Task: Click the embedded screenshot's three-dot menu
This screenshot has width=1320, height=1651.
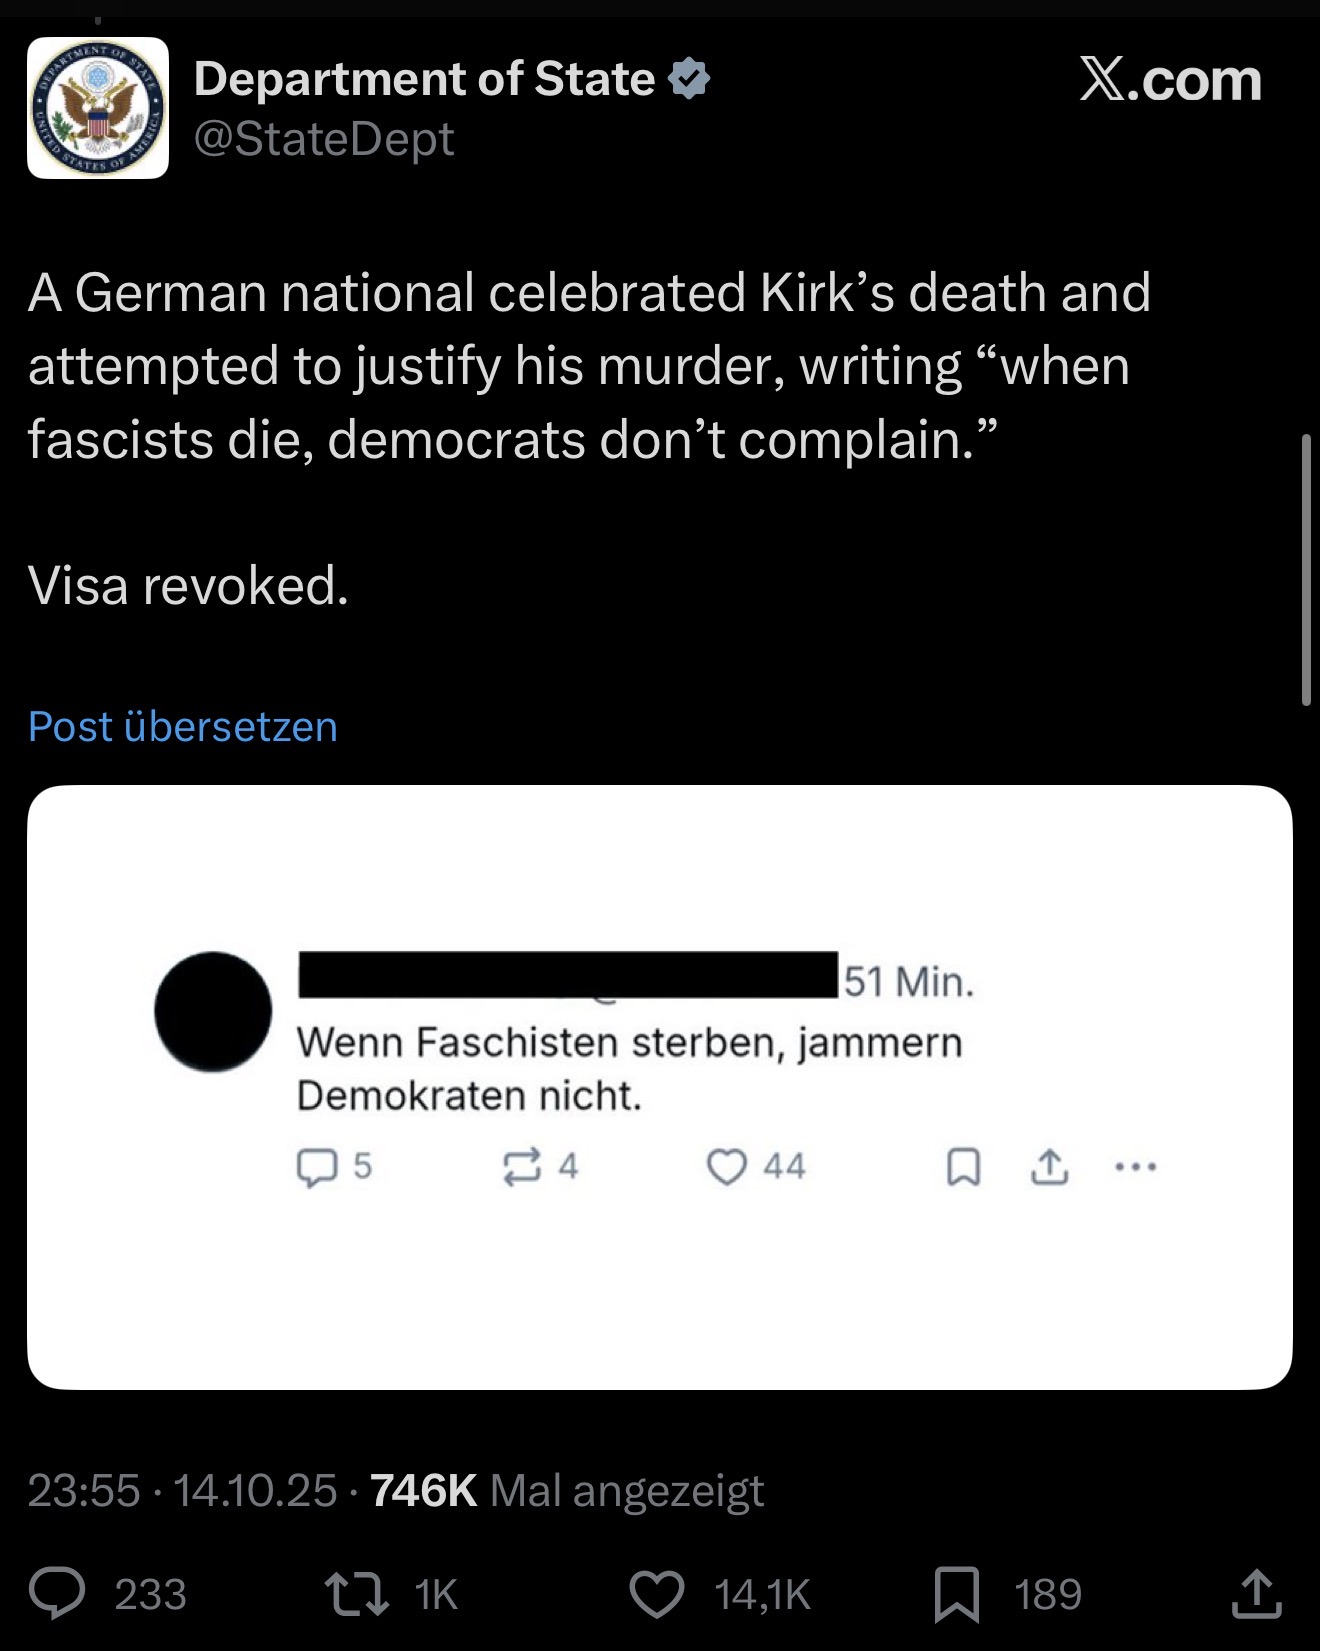Action: coord(1135,1166)
